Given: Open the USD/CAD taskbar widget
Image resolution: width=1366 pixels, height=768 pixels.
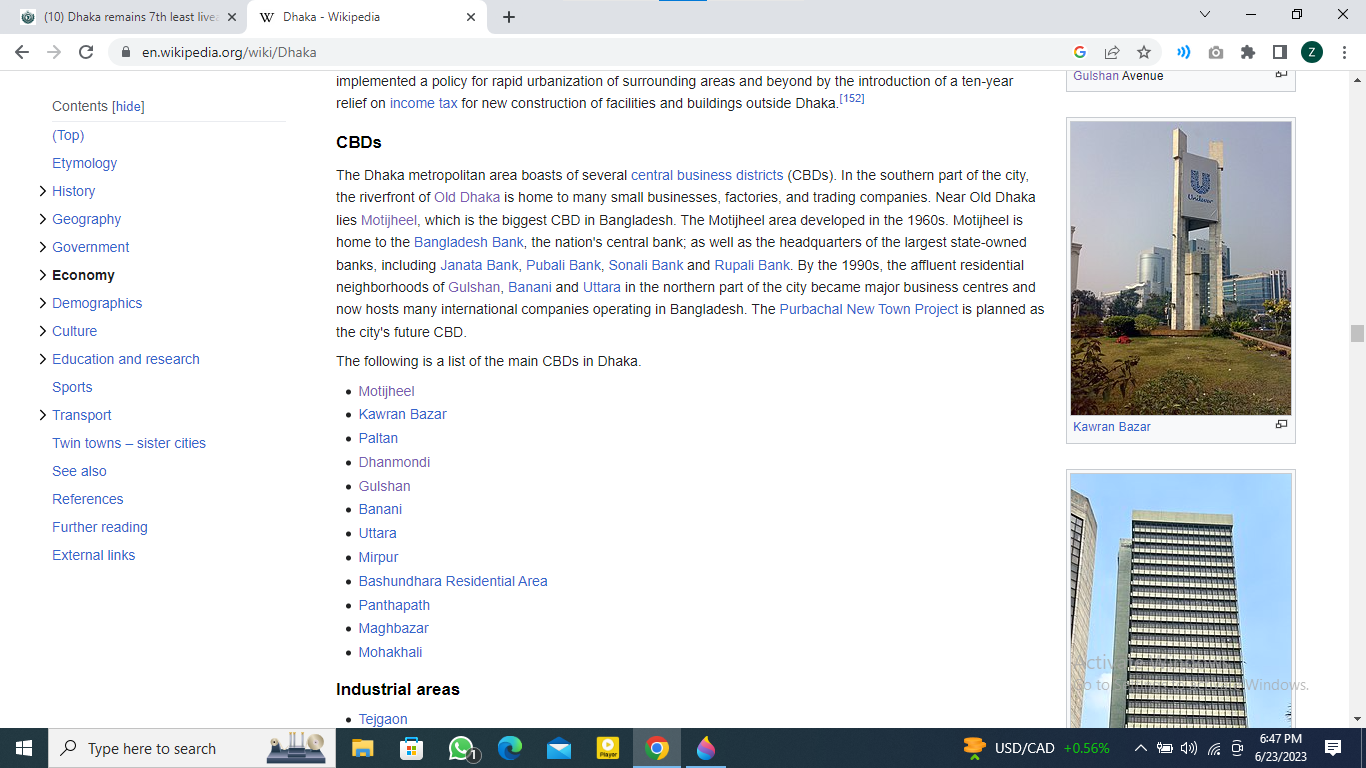Looking at the screenshot, I should [1037, 748].
